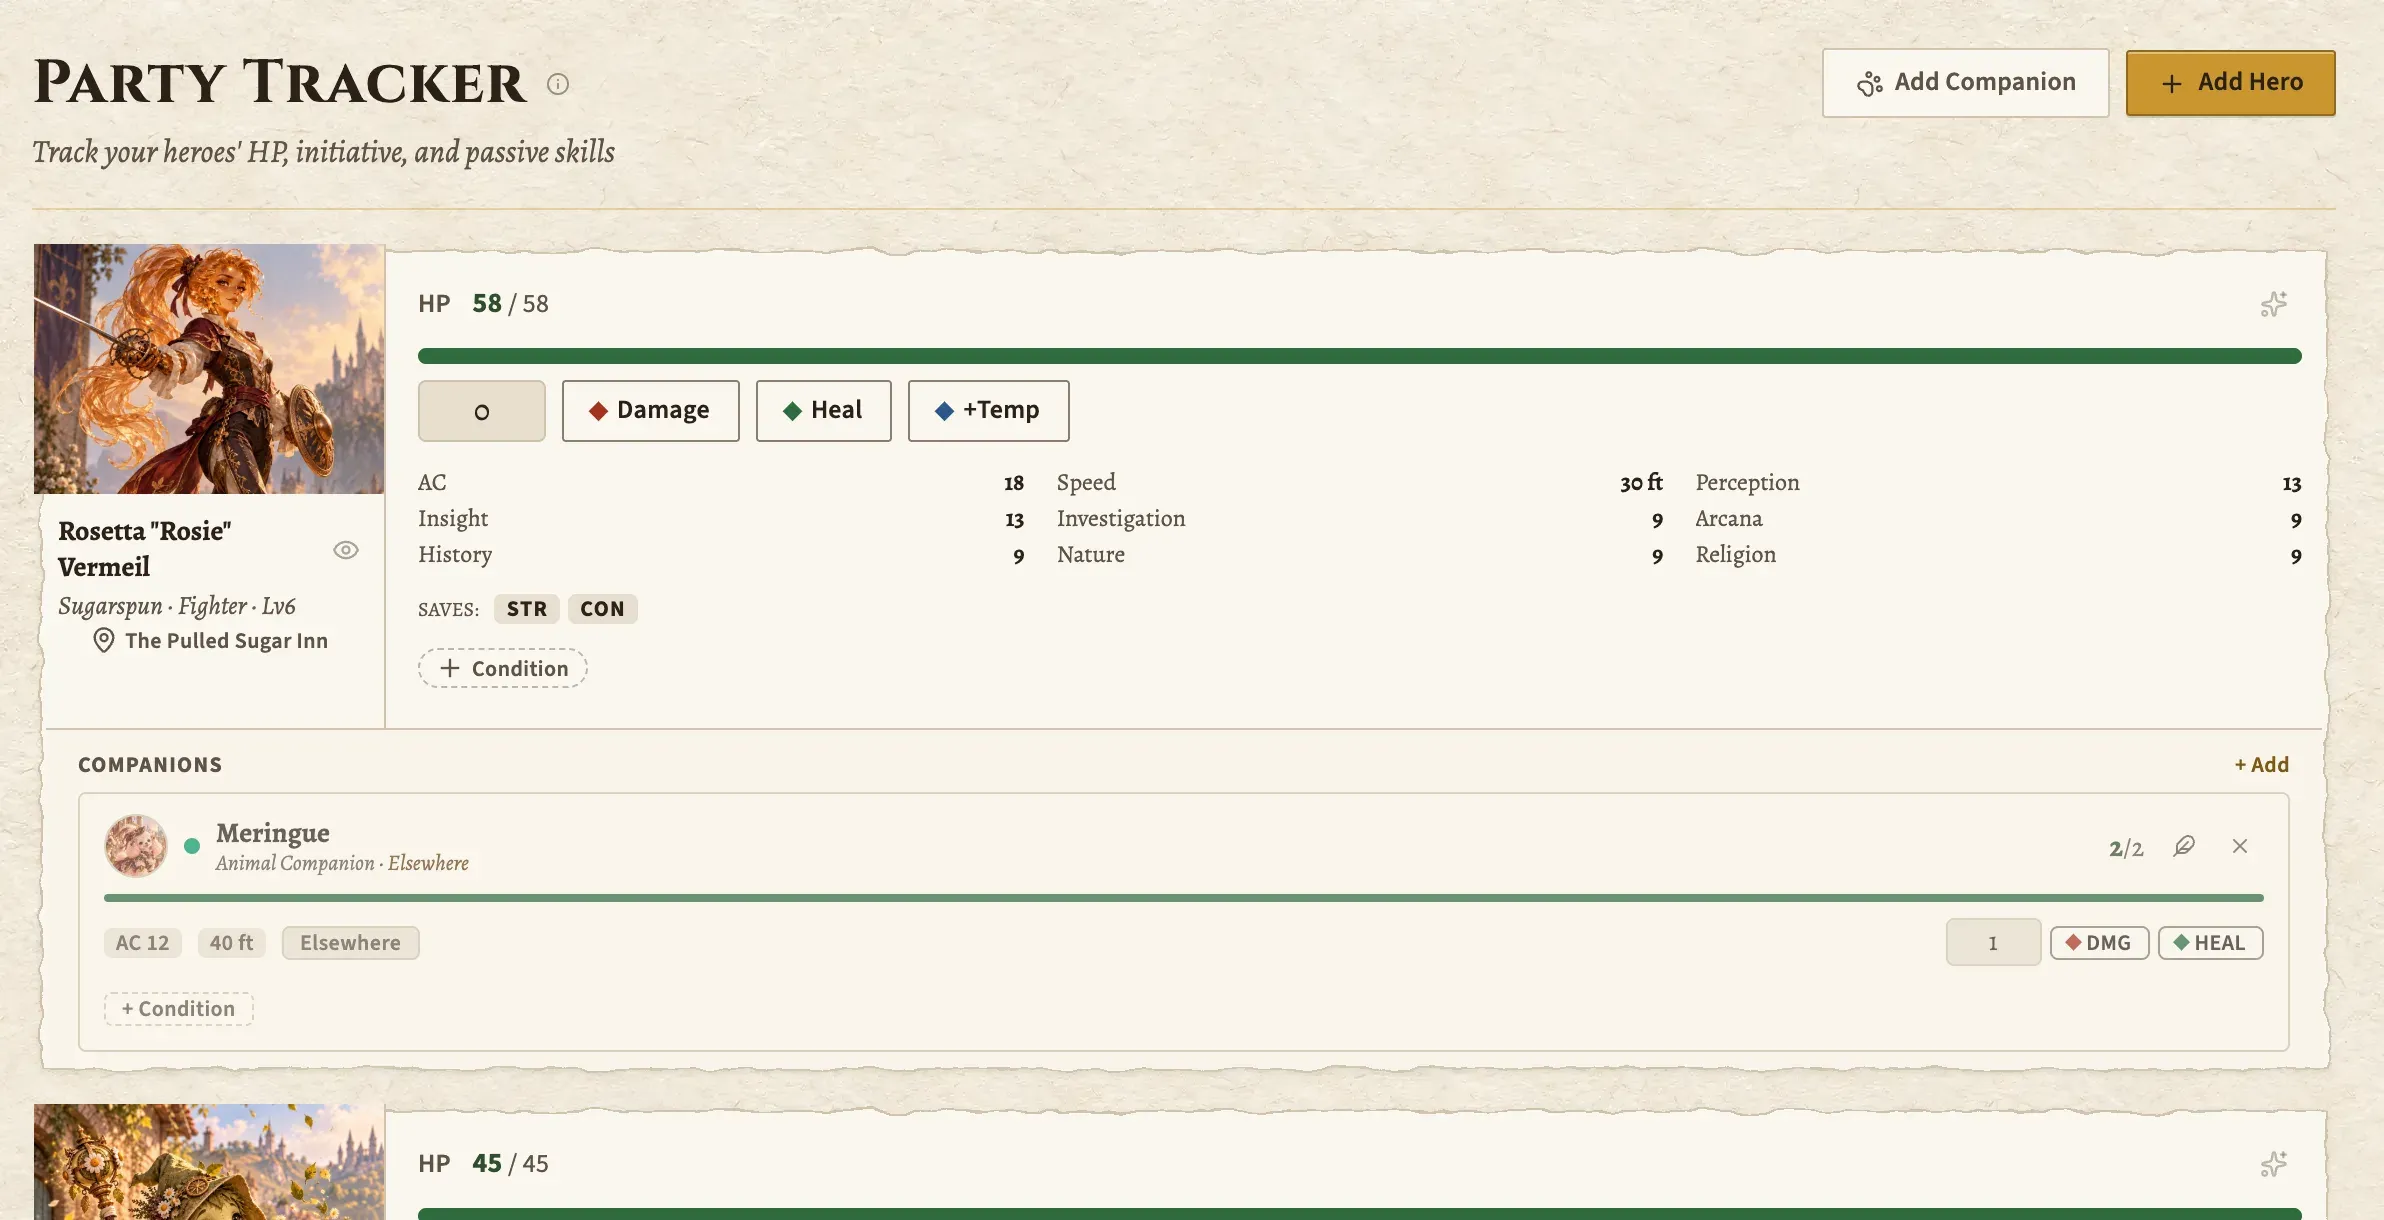Screen dimensions: 2384x1220
Task: Toggle the CON saving throw tag
Action: tap(602, 609)
